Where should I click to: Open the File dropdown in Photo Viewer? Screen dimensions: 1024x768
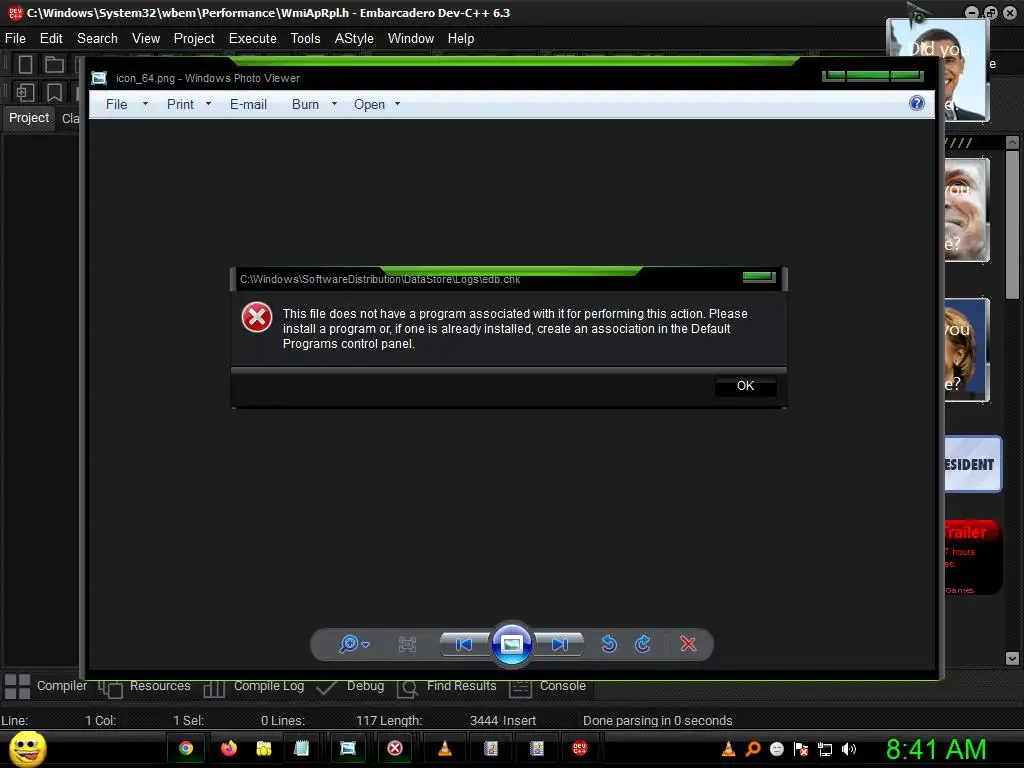tap(127, 104)
